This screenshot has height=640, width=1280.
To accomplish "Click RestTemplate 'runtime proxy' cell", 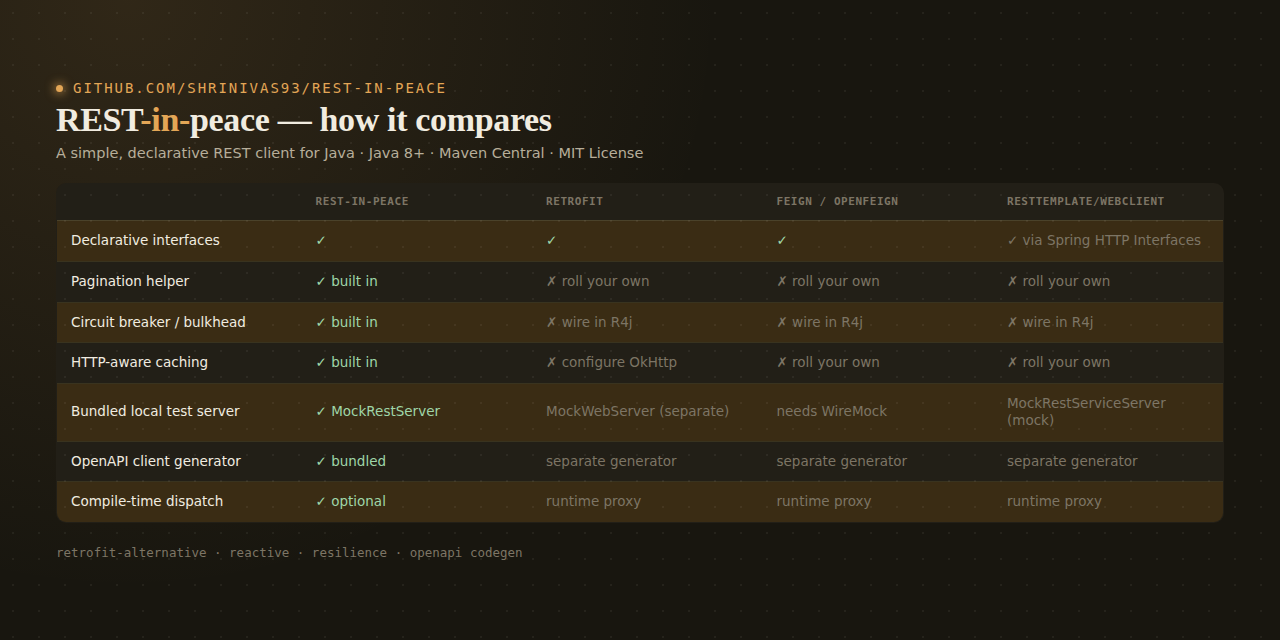I will (x=1054, y=501).
